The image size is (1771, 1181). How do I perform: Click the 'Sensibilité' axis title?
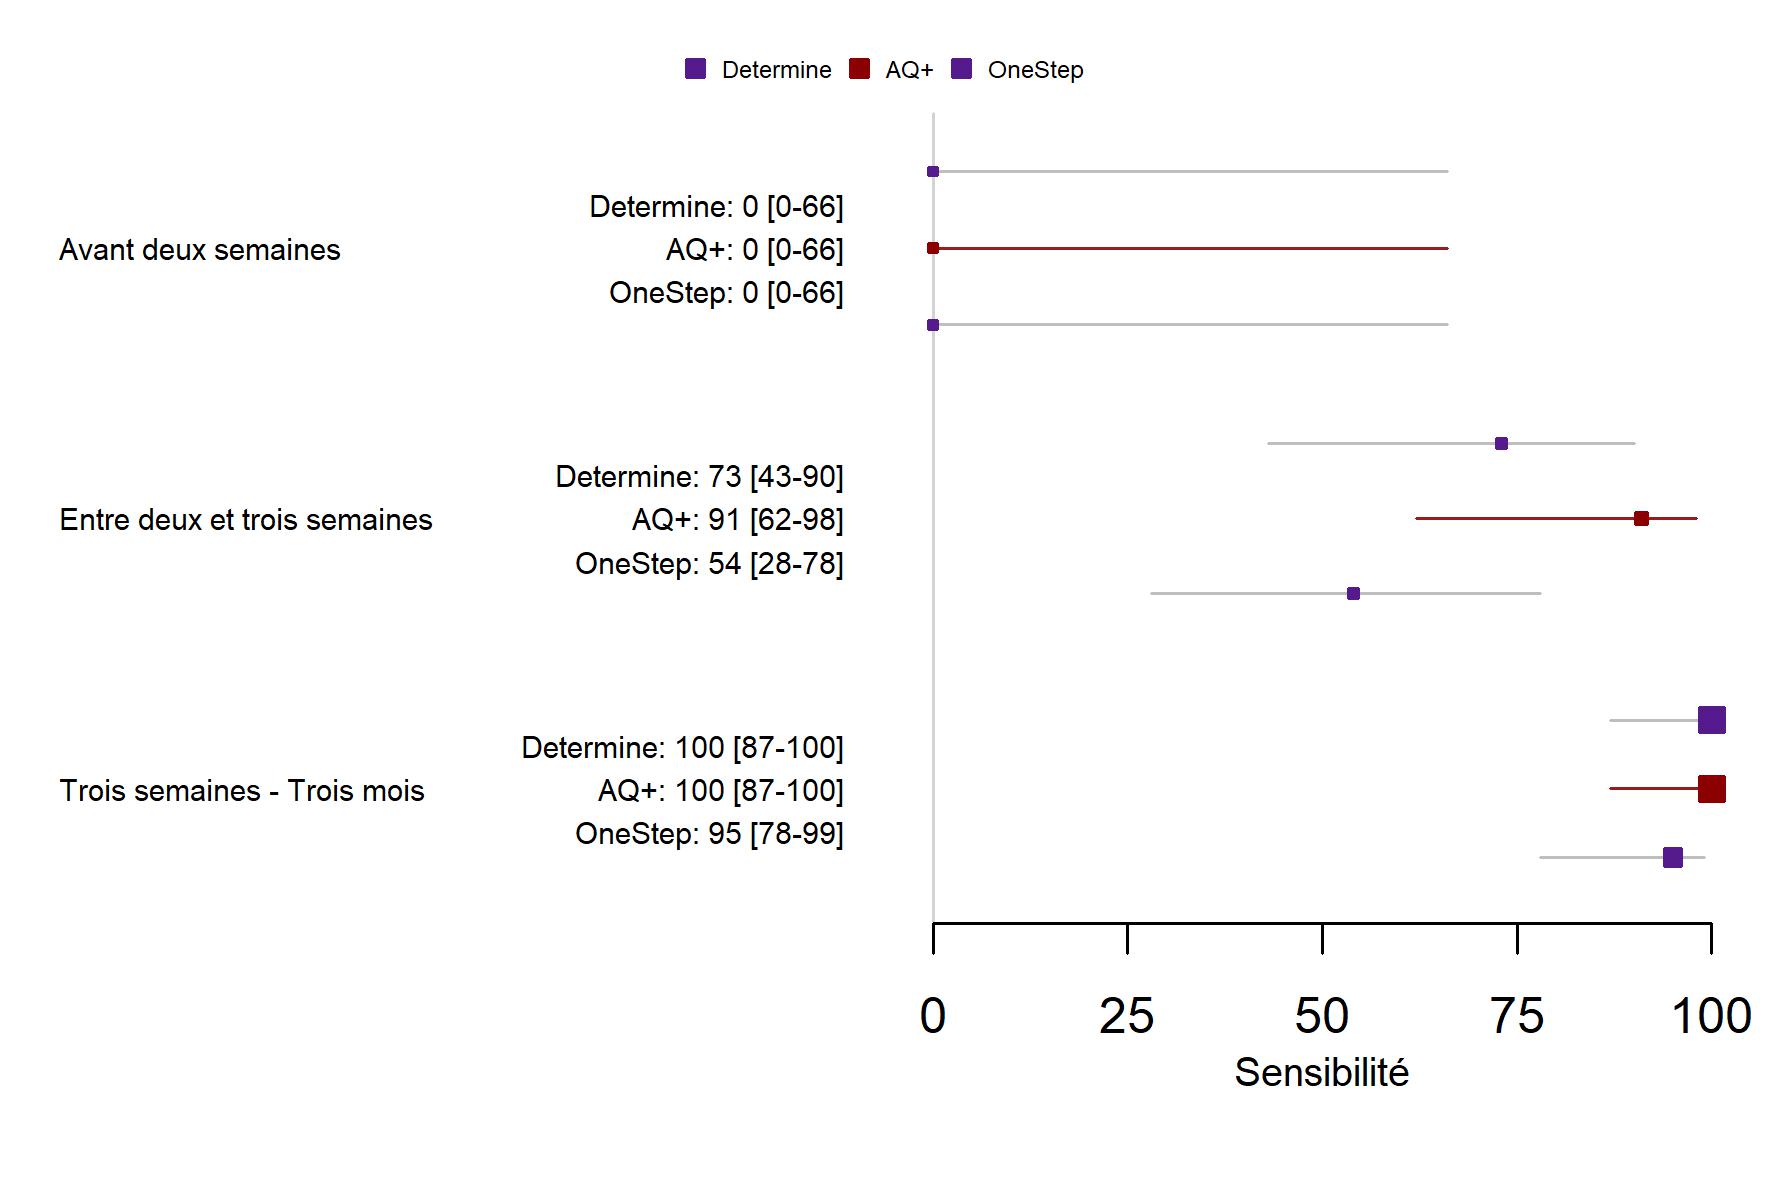[x=1321, y=1073]
